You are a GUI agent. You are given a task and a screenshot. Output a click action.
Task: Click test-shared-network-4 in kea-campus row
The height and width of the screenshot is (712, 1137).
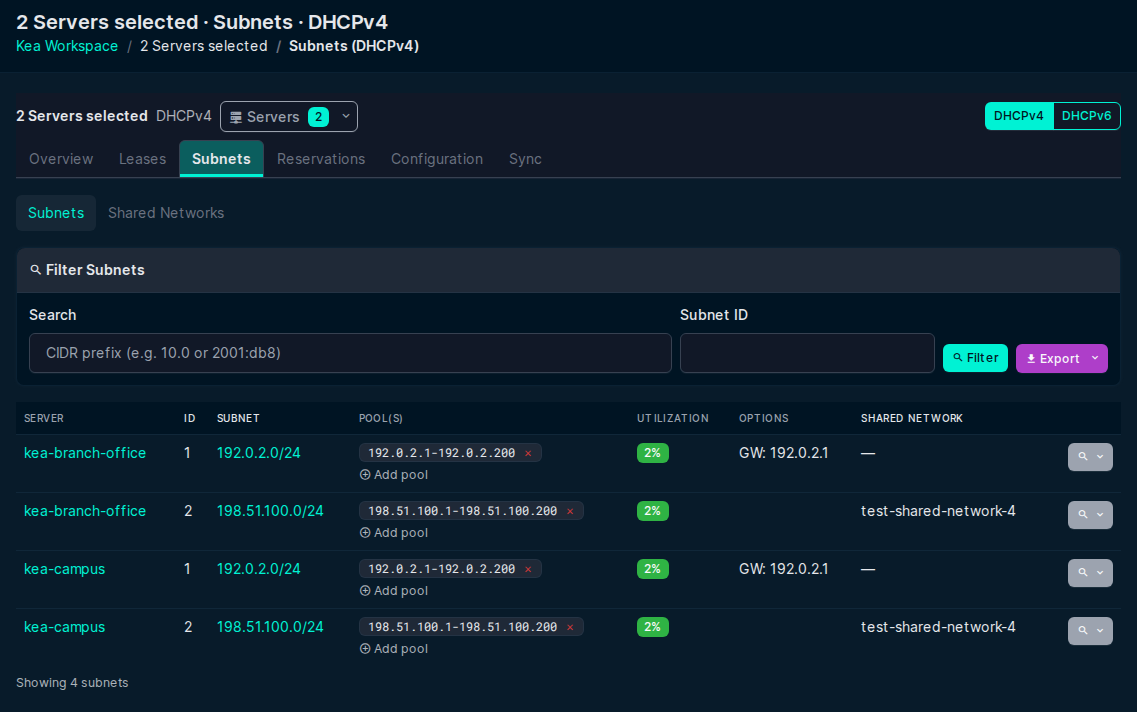(938, 627)
